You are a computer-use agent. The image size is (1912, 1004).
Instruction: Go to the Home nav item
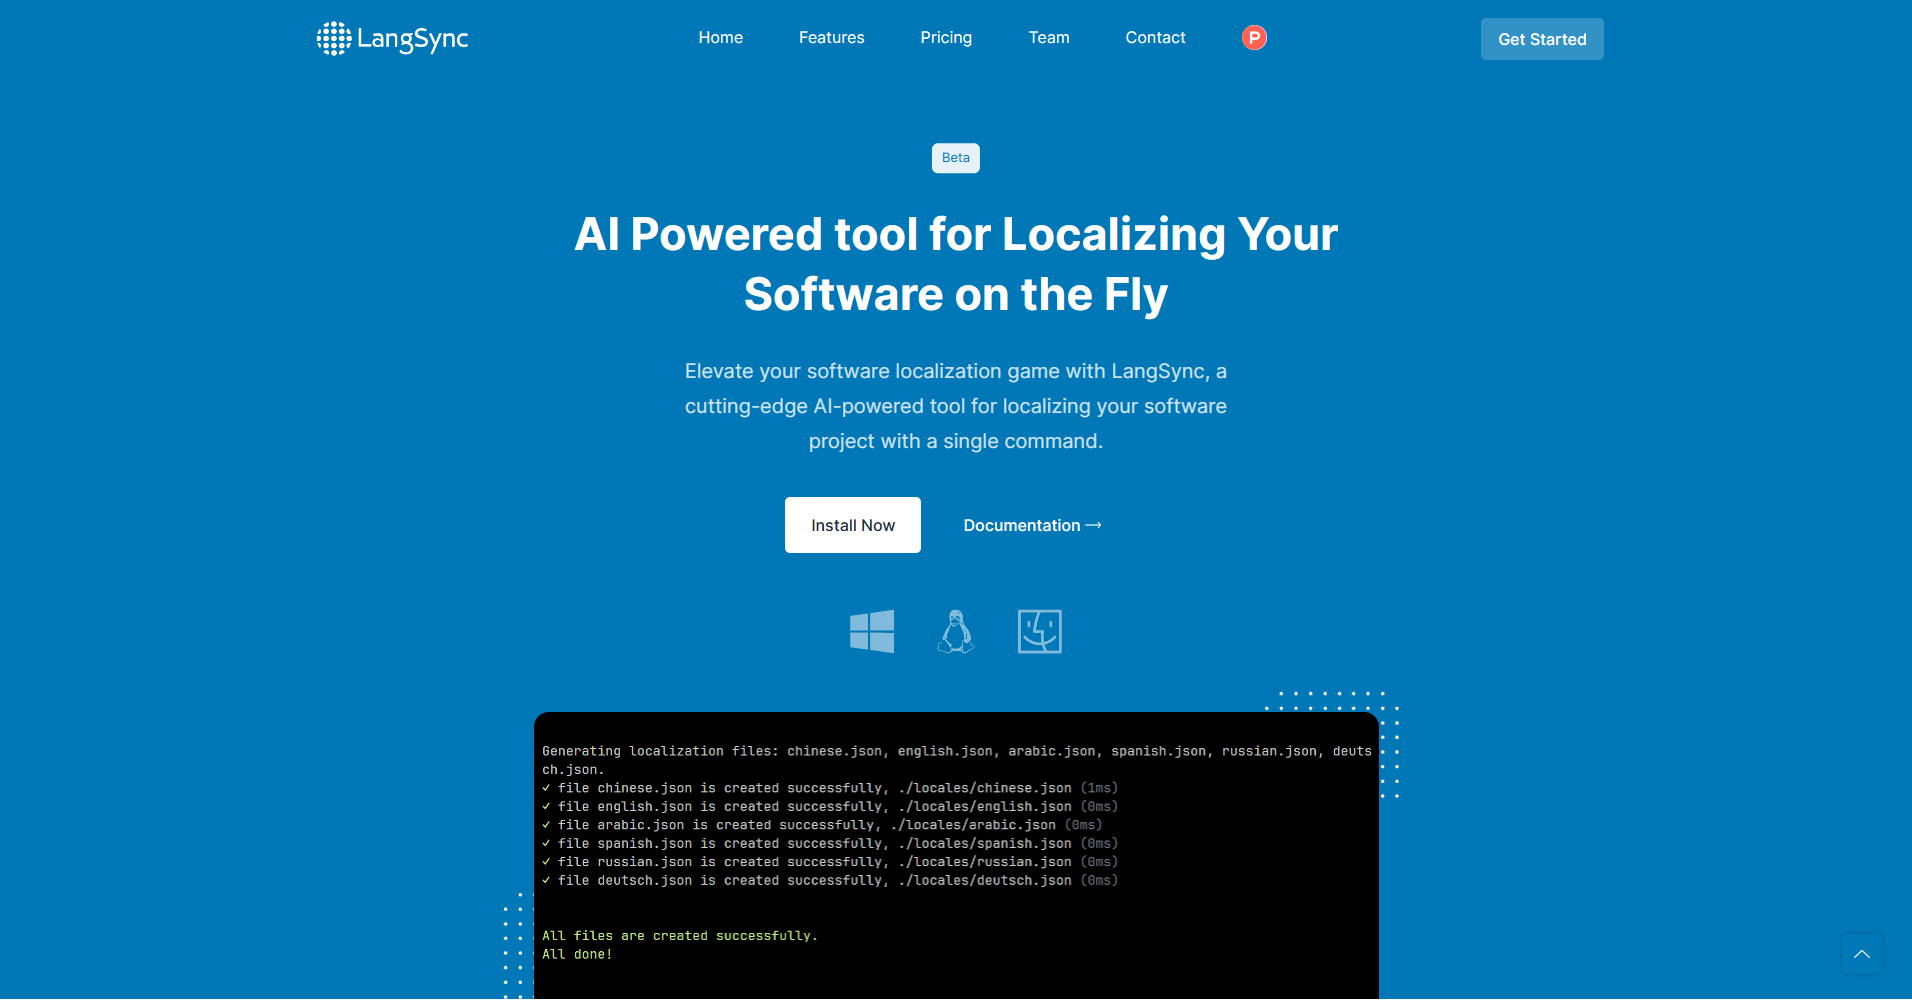[720, 37]
